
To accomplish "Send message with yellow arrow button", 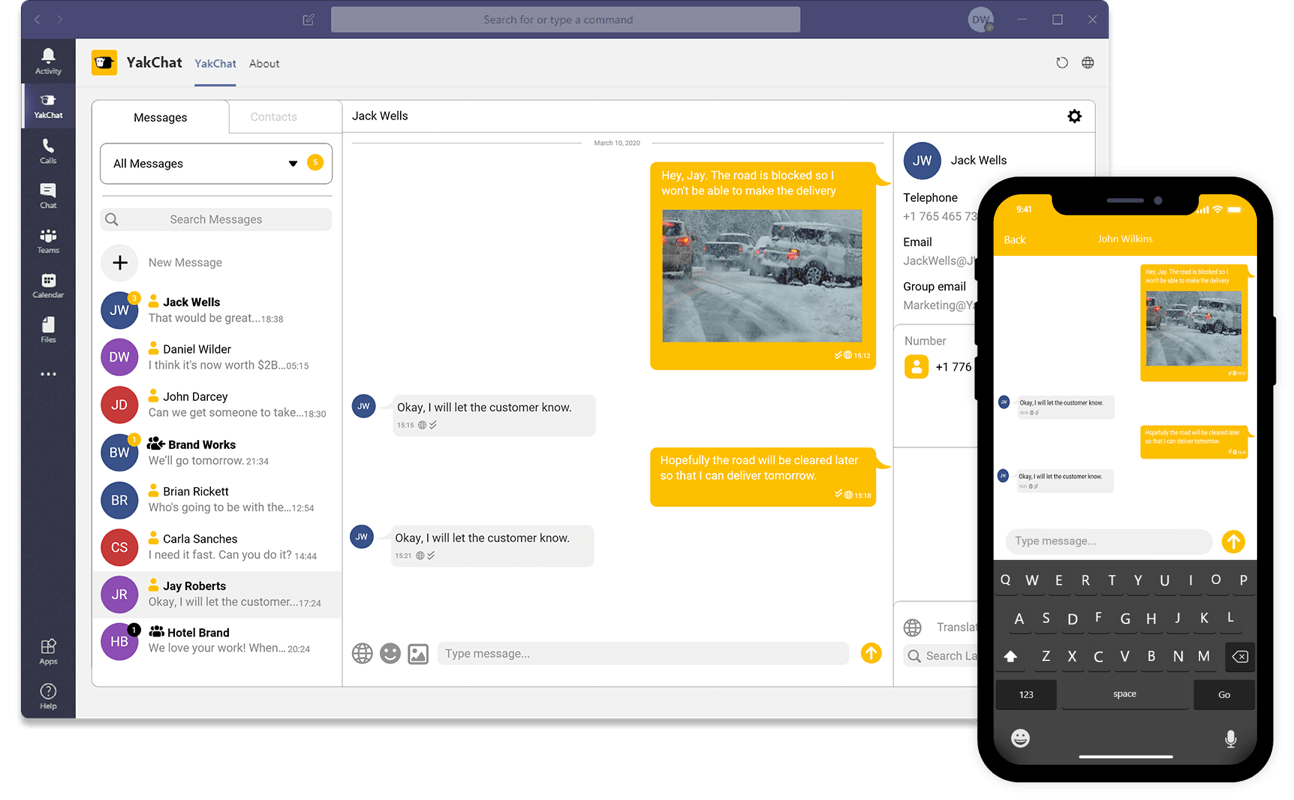I will pyautogui.click(x=871, y=653).
